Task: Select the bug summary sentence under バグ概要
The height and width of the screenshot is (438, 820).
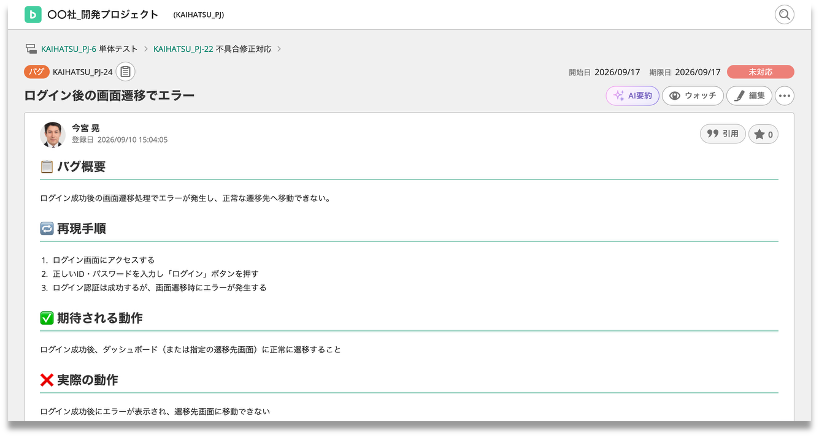Action: pyautogui.click(x=185, y=199)
